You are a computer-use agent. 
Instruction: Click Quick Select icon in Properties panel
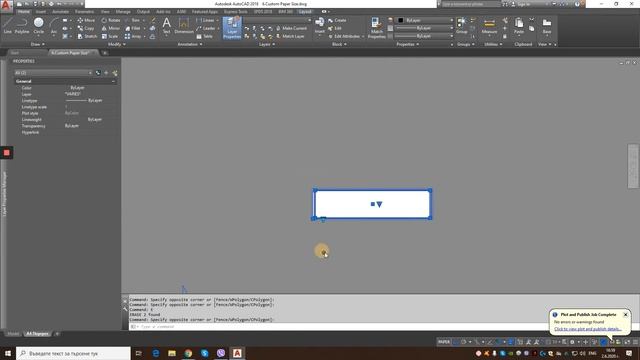click(x=115, y=73)
